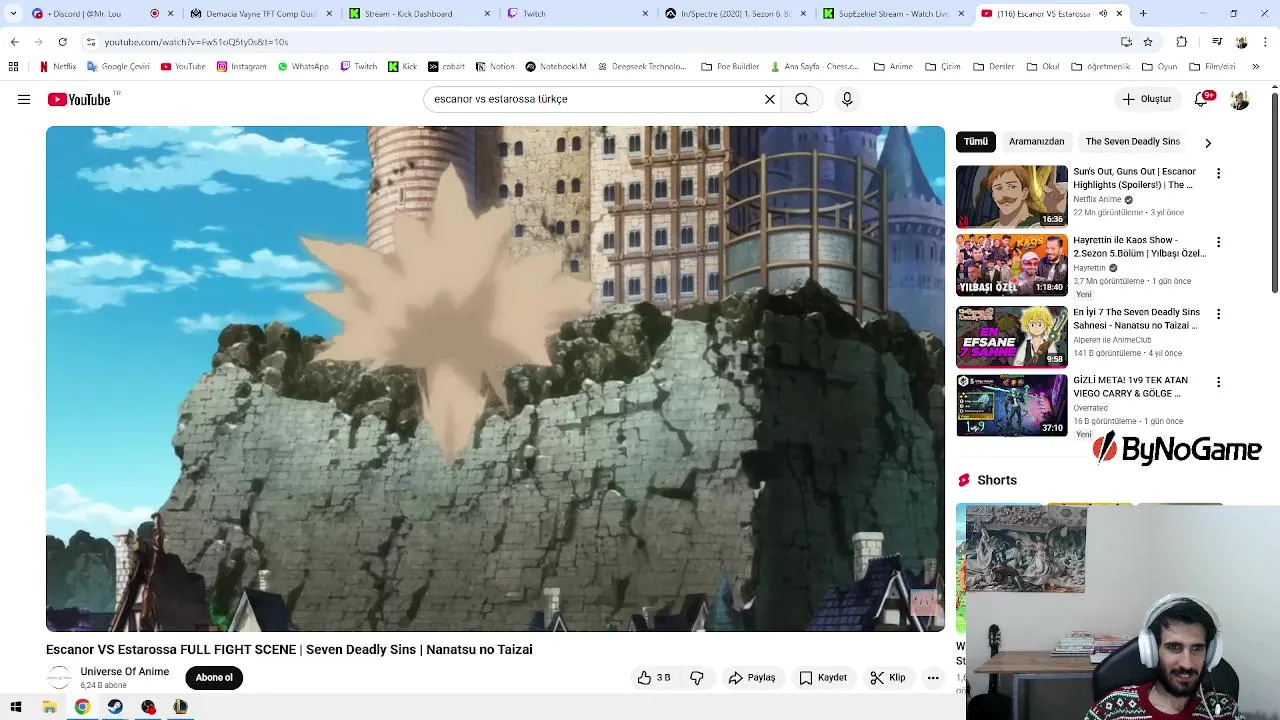
Task: Open Instagram bookmark
Action: pyautogui.click(x=241, y=67)
